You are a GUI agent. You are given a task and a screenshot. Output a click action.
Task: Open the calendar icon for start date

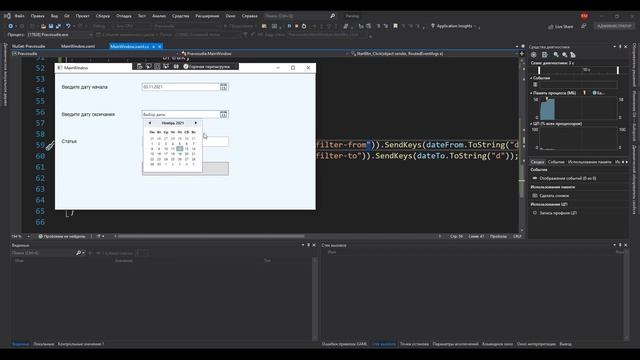pyautogui.click(x=223, y=87)
